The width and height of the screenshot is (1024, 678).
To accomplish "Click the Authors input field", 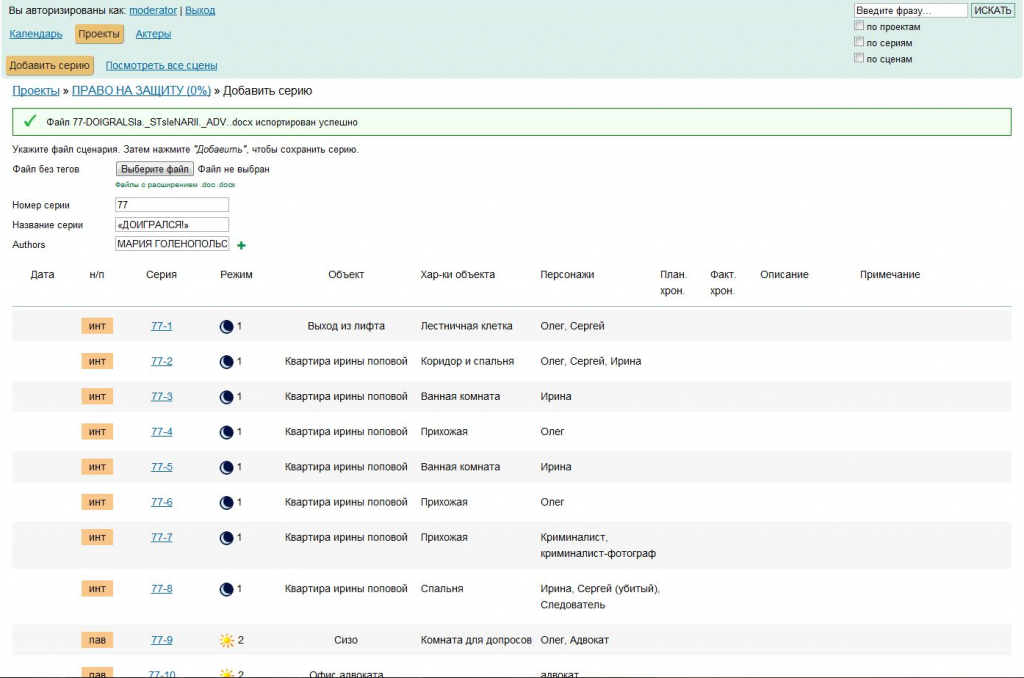I will pos(172,244).
